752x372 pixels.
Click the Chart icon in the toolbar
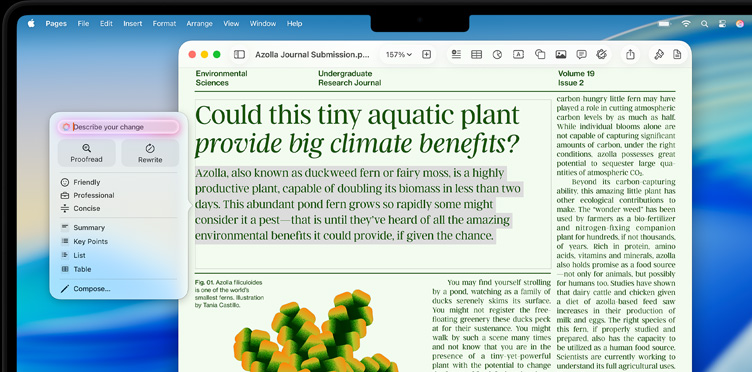pyautogui.click(x=497, y=55)
